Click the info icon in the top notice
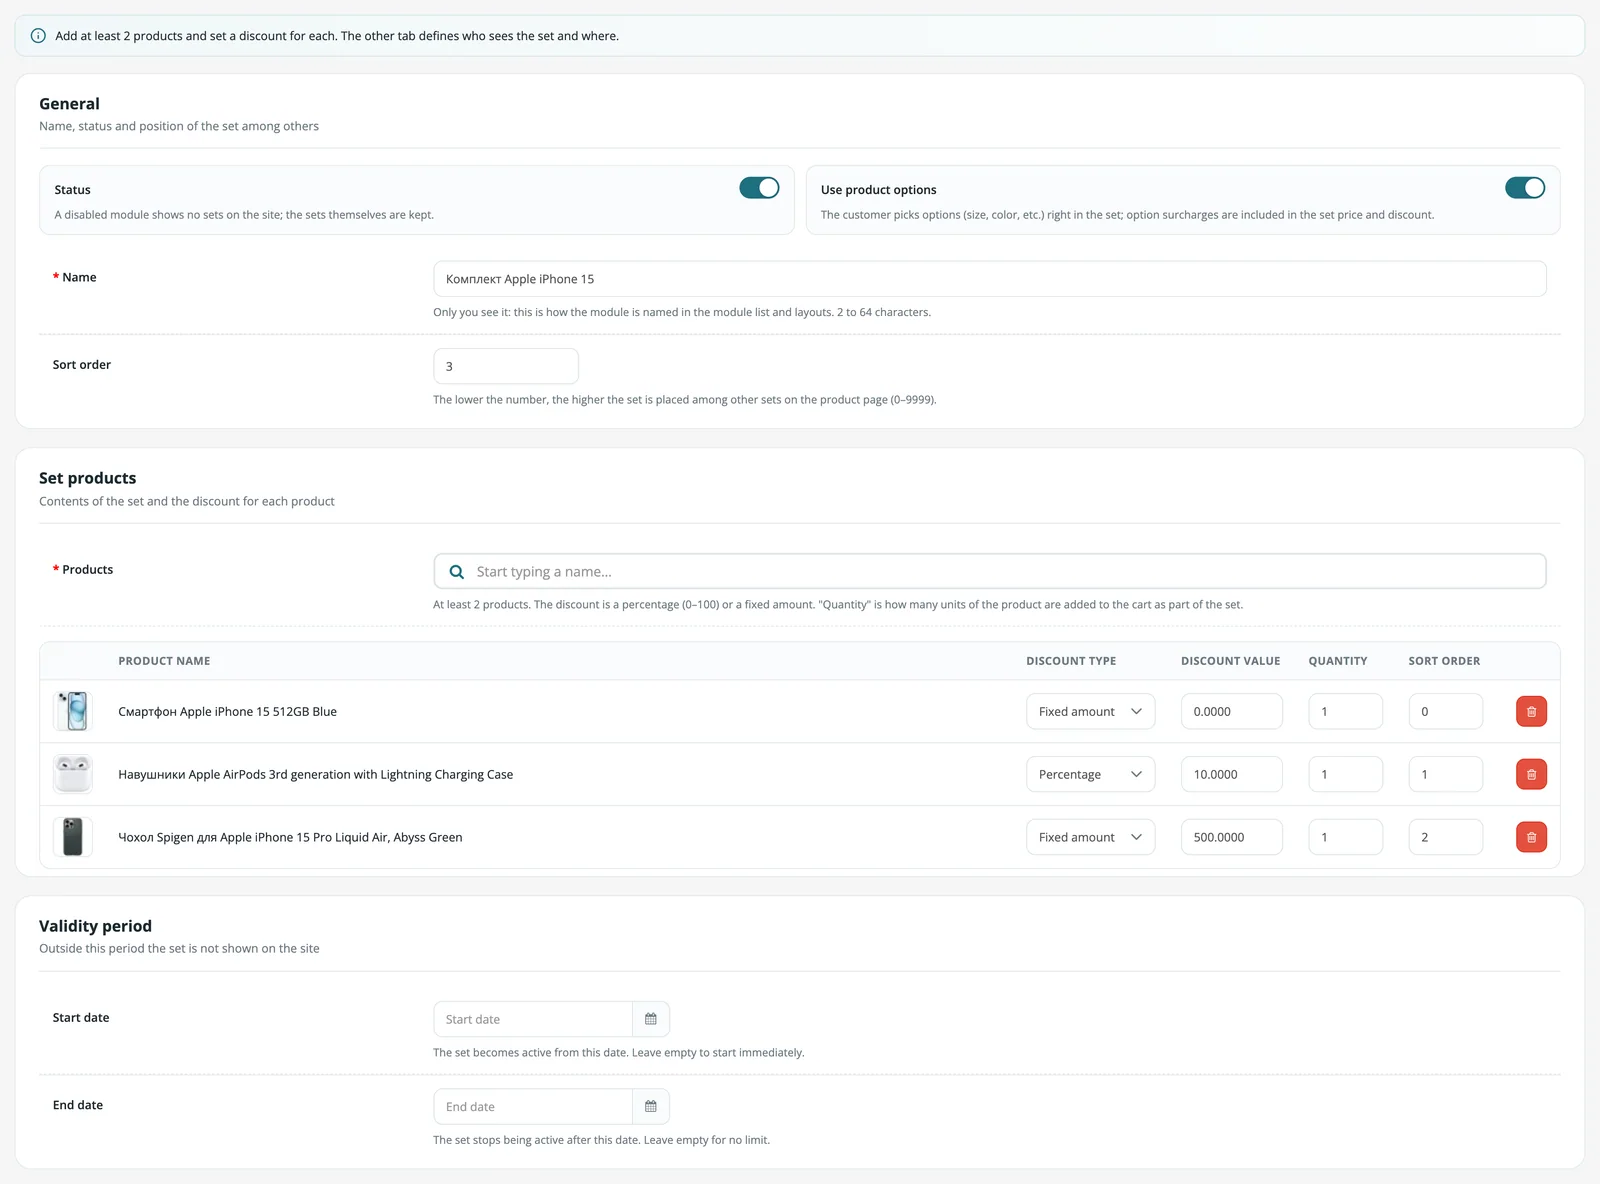Viewport: 1600px width, 1184px height. click(38, 36)
